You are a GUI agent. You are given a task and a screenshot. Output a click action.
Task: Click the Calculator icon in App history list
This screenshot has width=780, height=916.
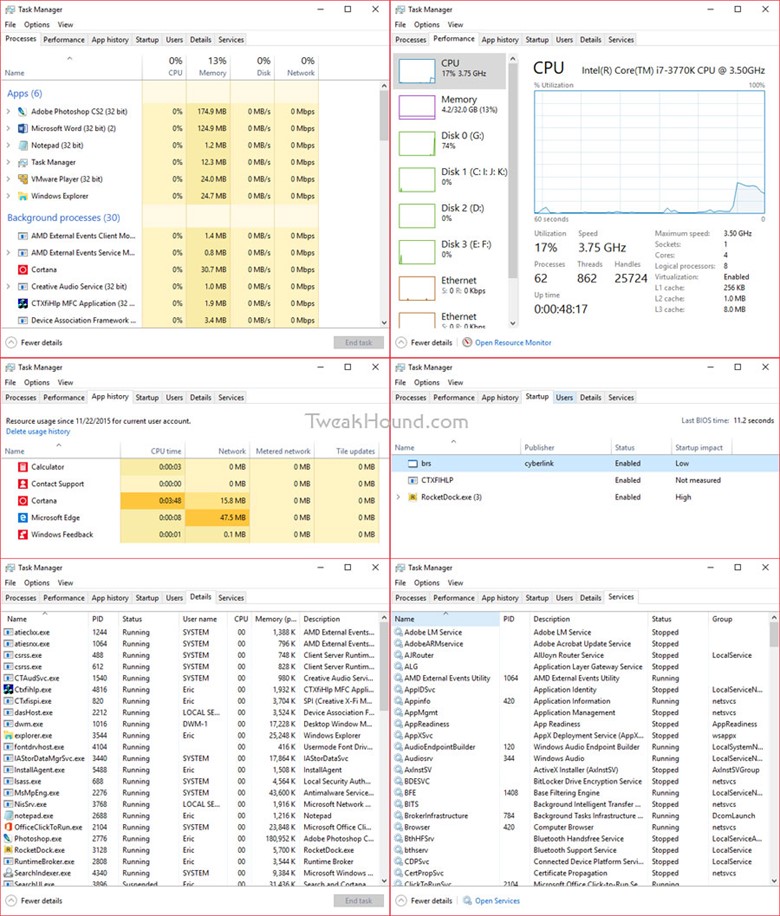22,467
